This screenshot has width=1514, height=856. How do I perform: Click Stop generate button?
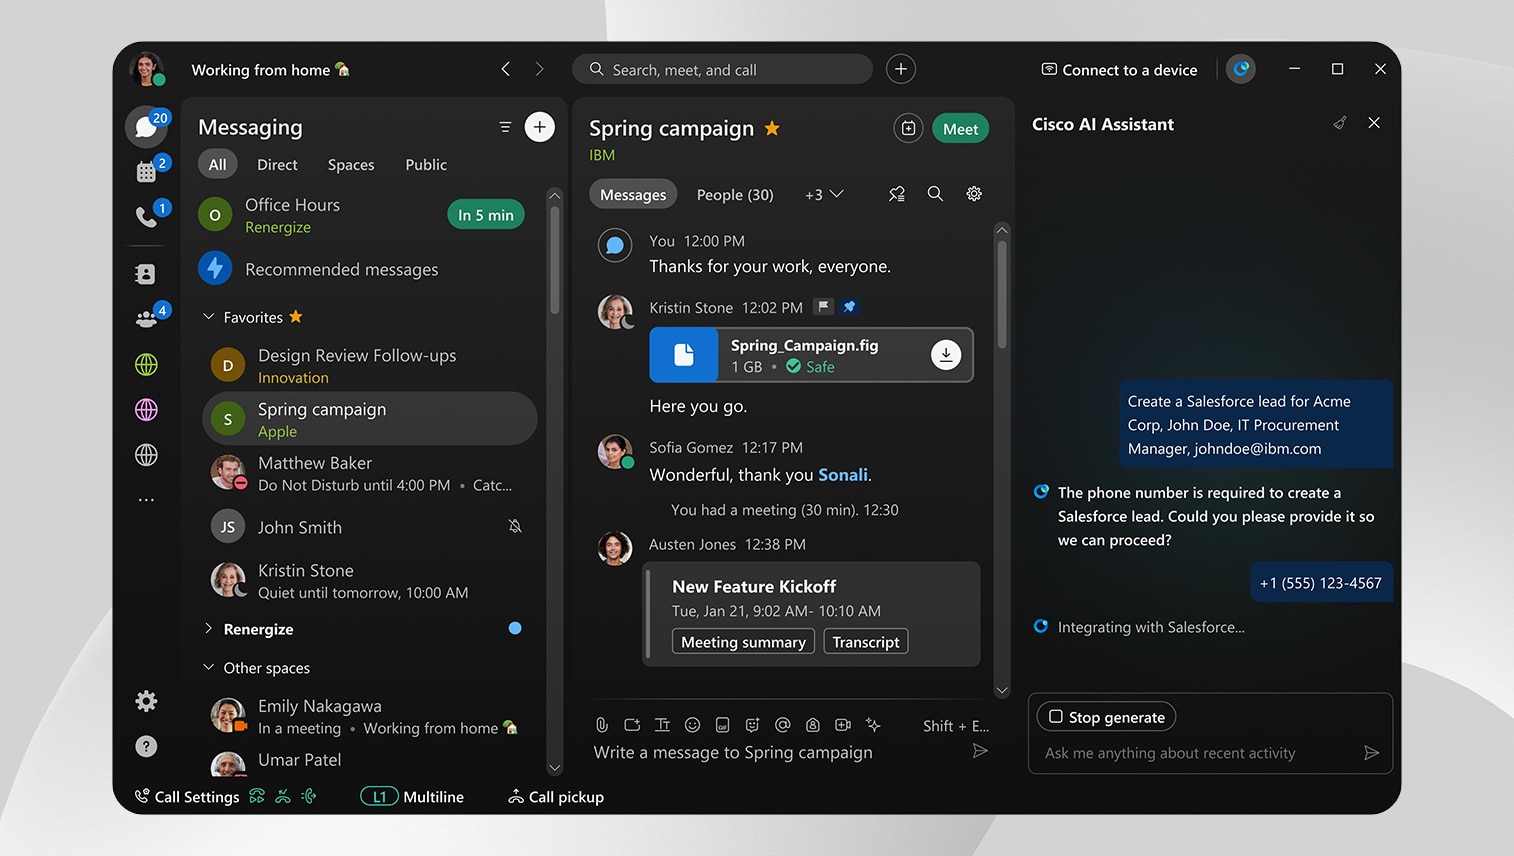point(1106,717)
